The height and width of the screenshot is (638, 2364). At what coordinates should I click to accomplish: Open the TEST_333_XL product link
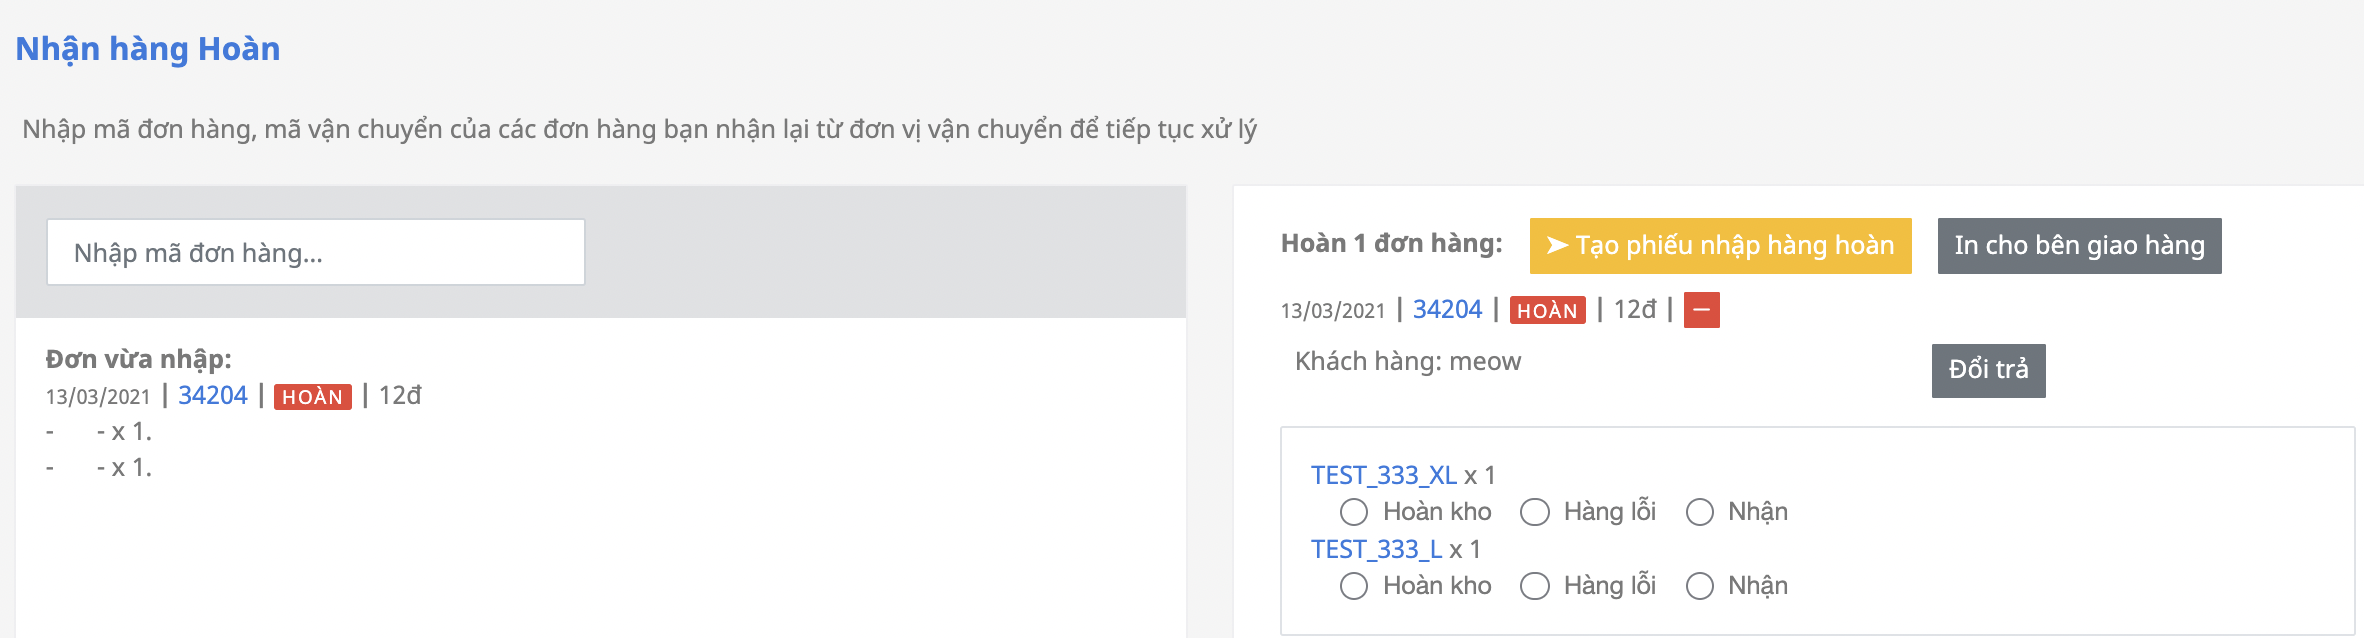pyautogui.click(x=1383, y=475)
